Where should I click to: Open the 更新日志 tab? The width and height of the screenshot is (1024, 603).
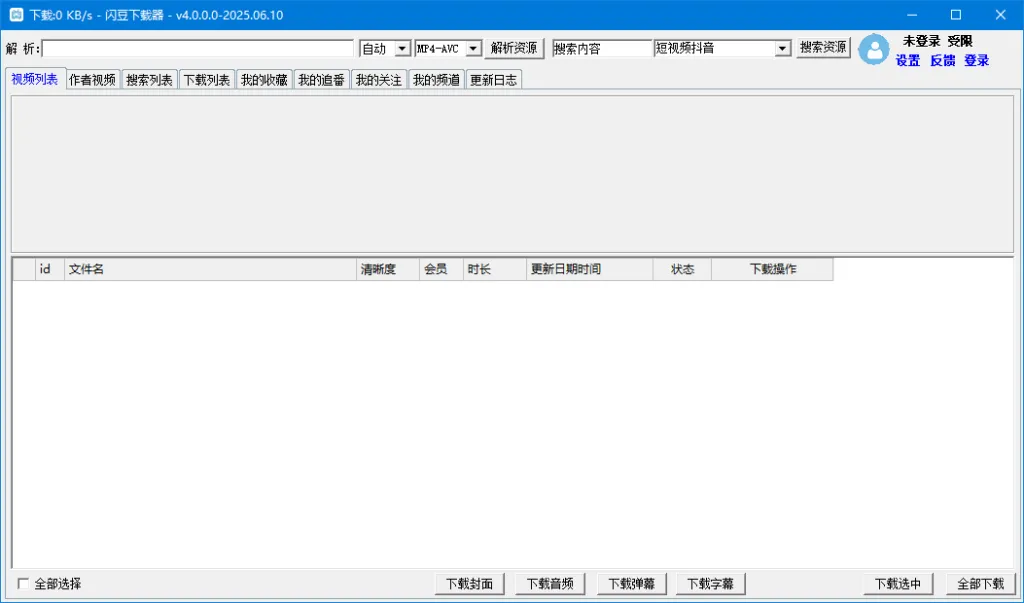(493, 80)
